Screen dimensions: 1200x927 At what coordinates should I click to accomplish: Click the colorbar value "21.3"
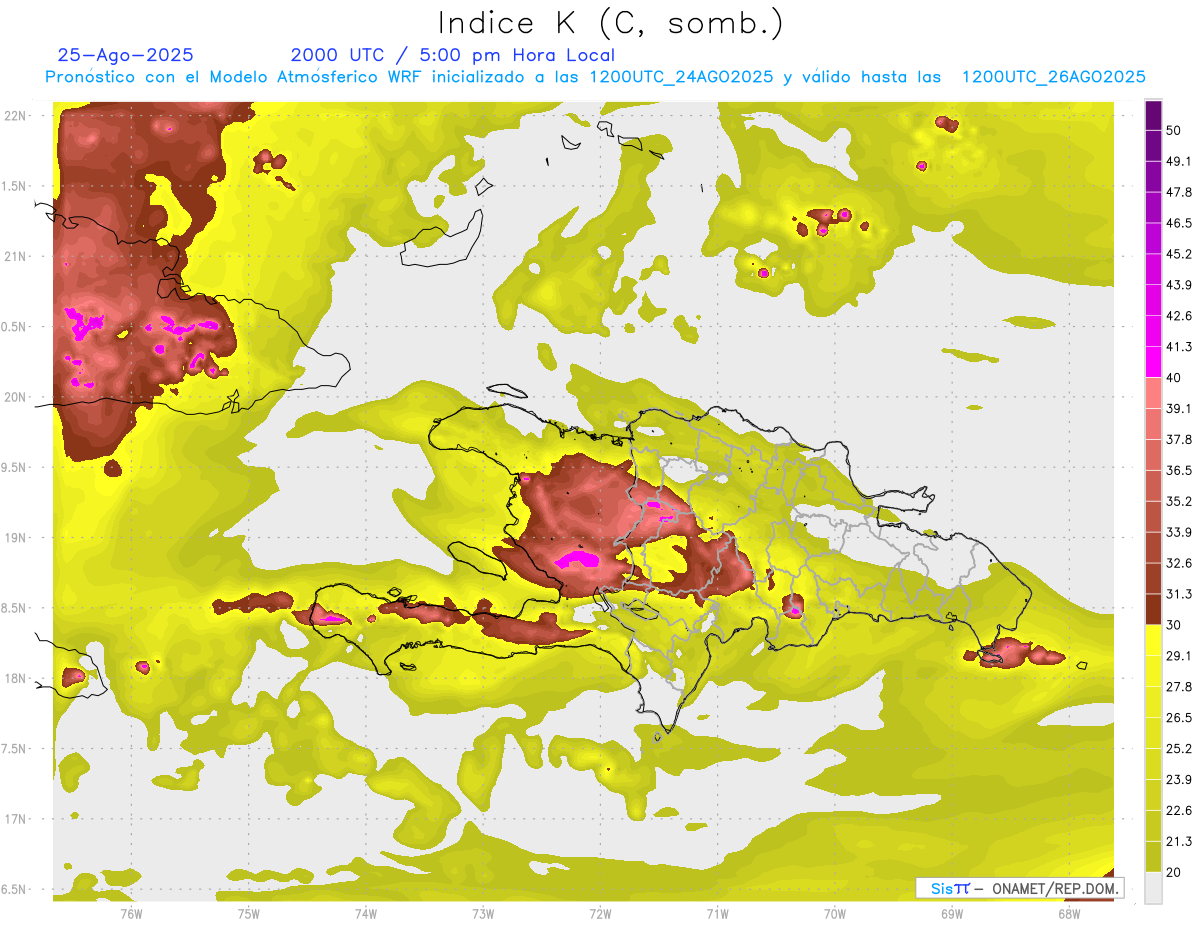tap(1179, 842)
